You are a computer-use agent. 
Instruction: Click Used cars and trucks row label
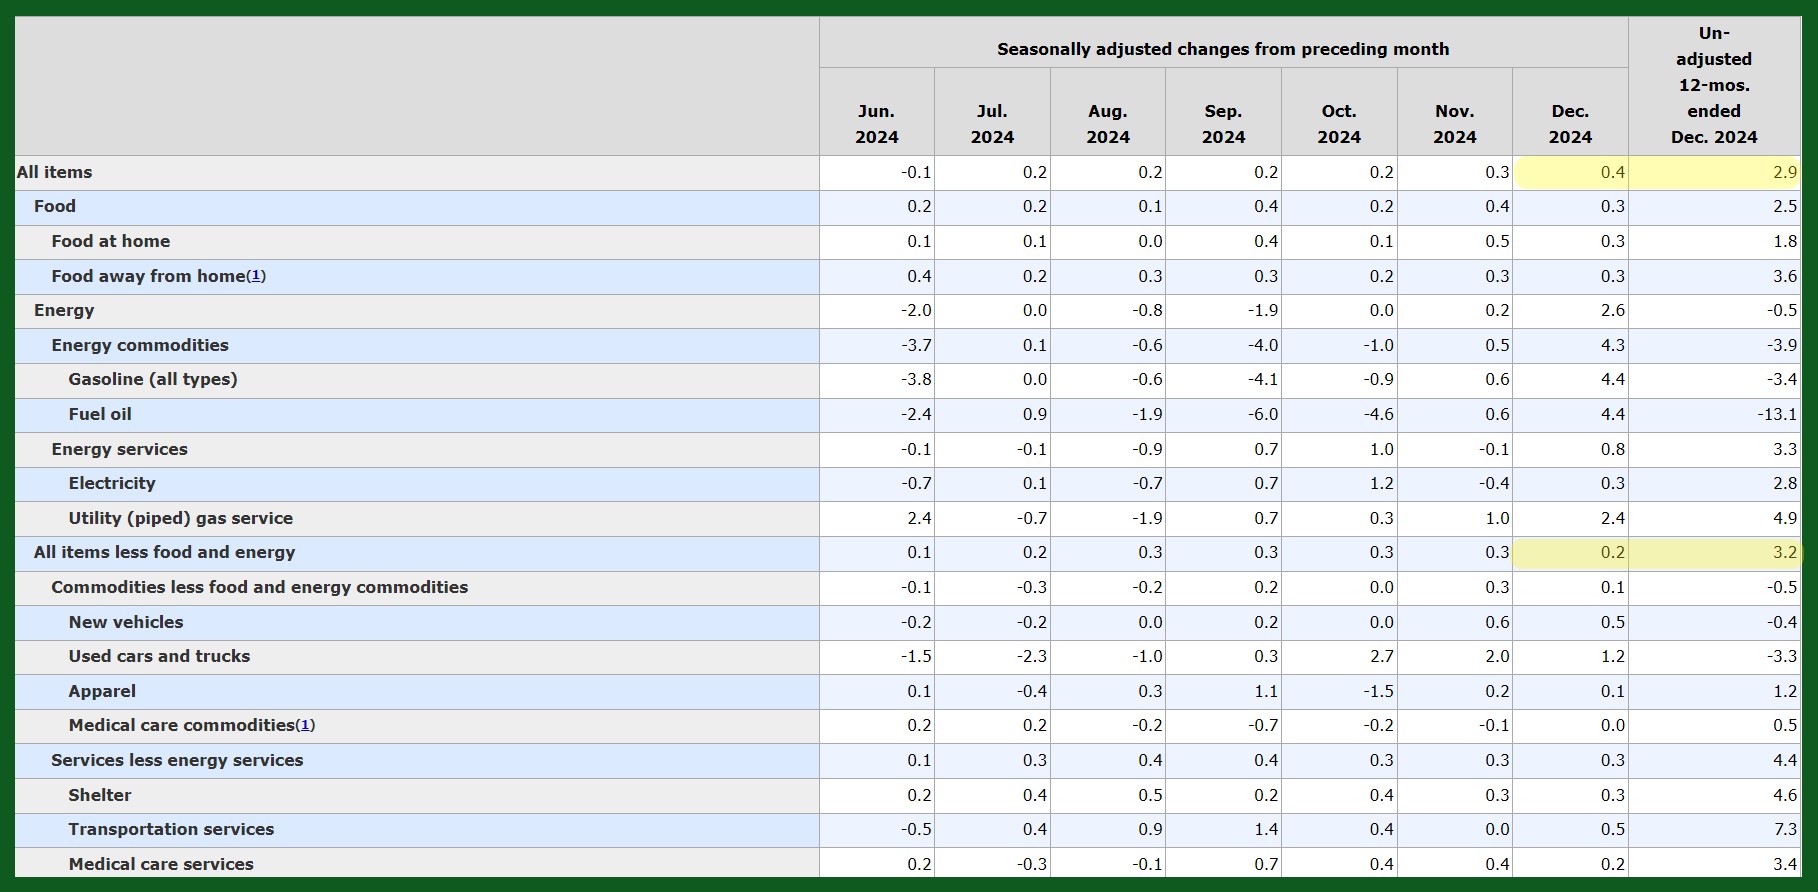coord(159,656)
